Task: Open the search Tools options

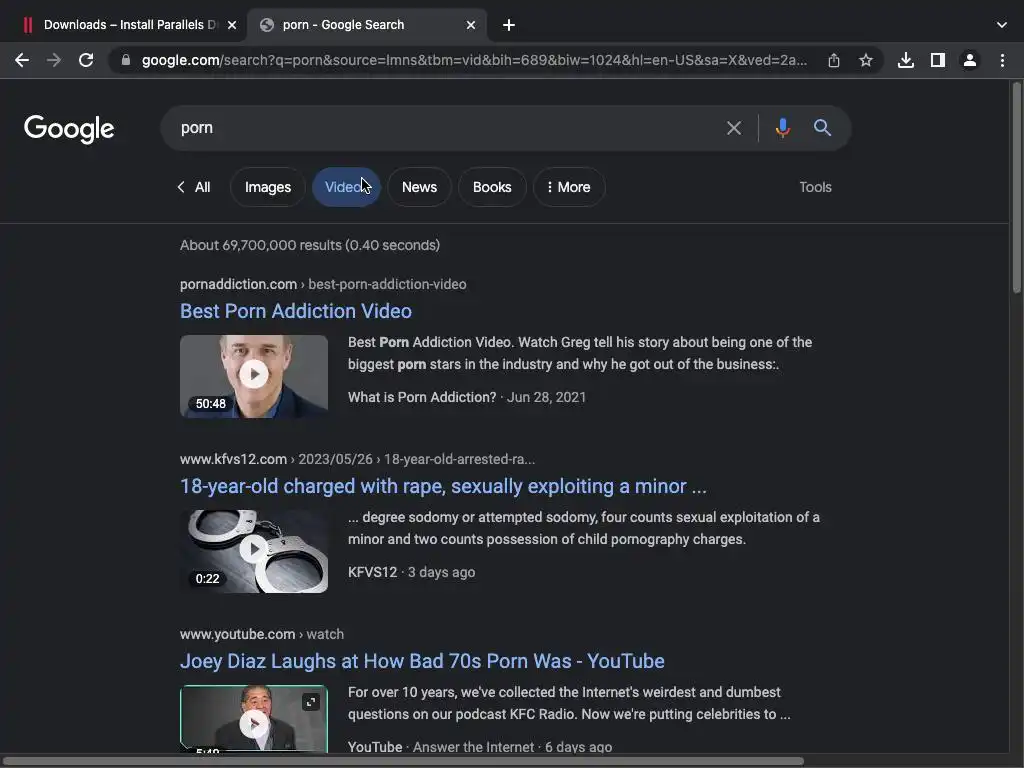Action: (815, 187)
